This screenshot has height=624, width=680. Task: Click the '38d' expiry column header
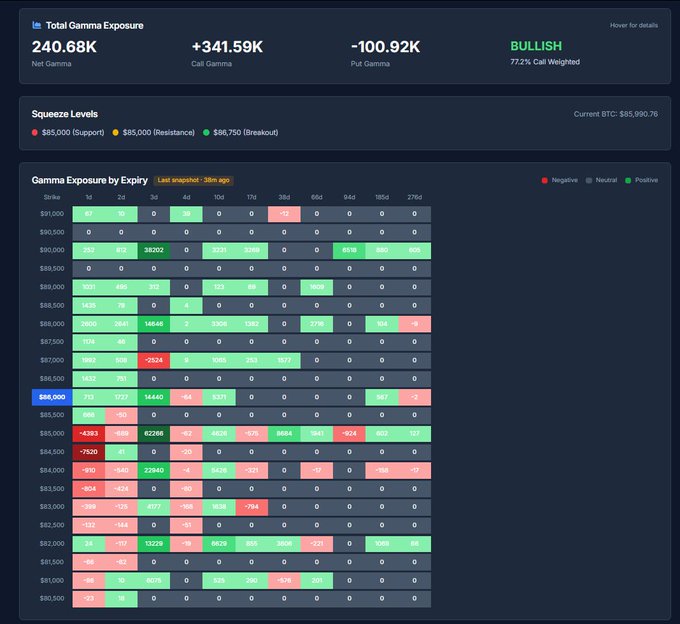click(284, 197)
